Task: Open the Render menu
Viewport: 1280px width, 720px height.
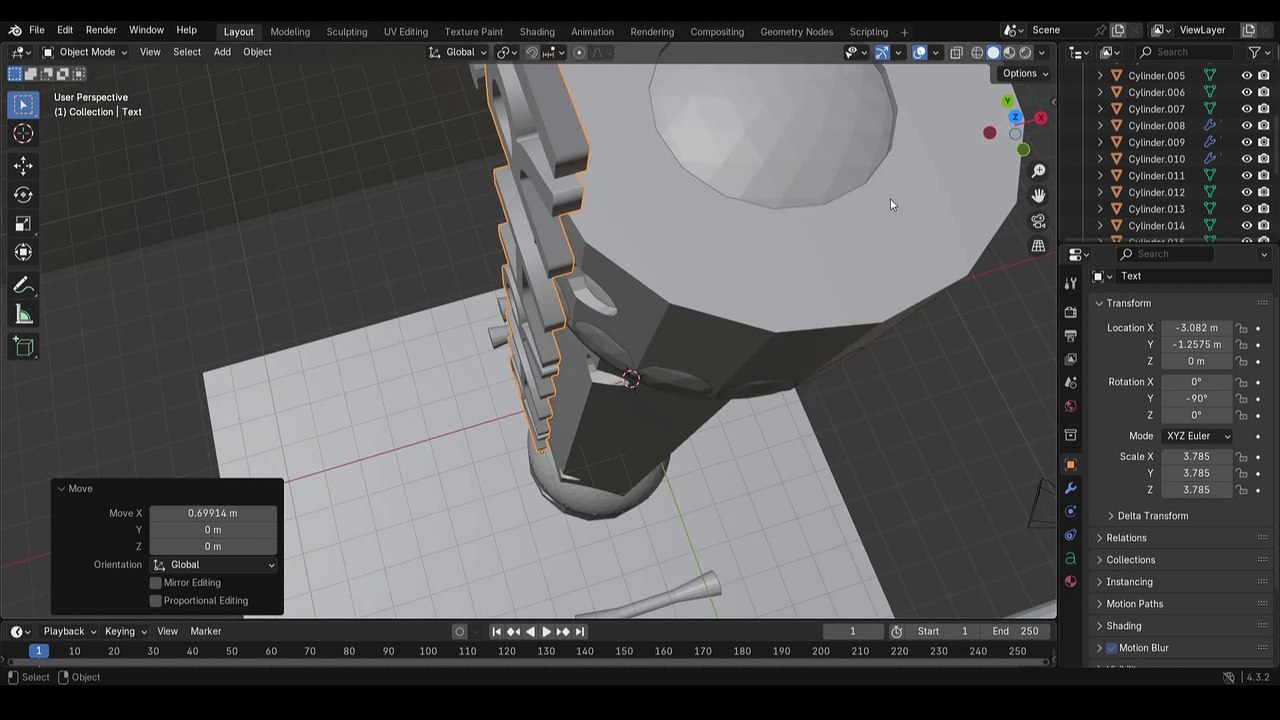Action: coord(101,30)
